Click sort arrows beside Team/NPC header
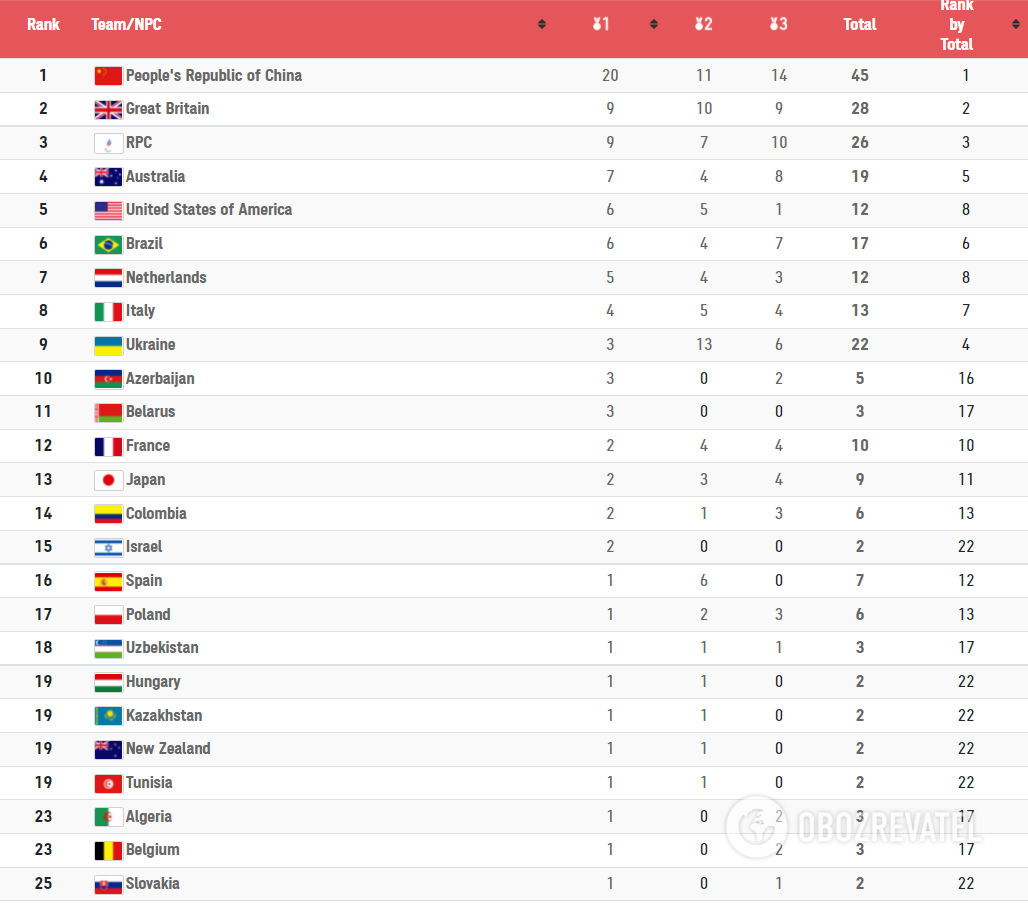Screen dimensions: 1028x903 [542, 24]
